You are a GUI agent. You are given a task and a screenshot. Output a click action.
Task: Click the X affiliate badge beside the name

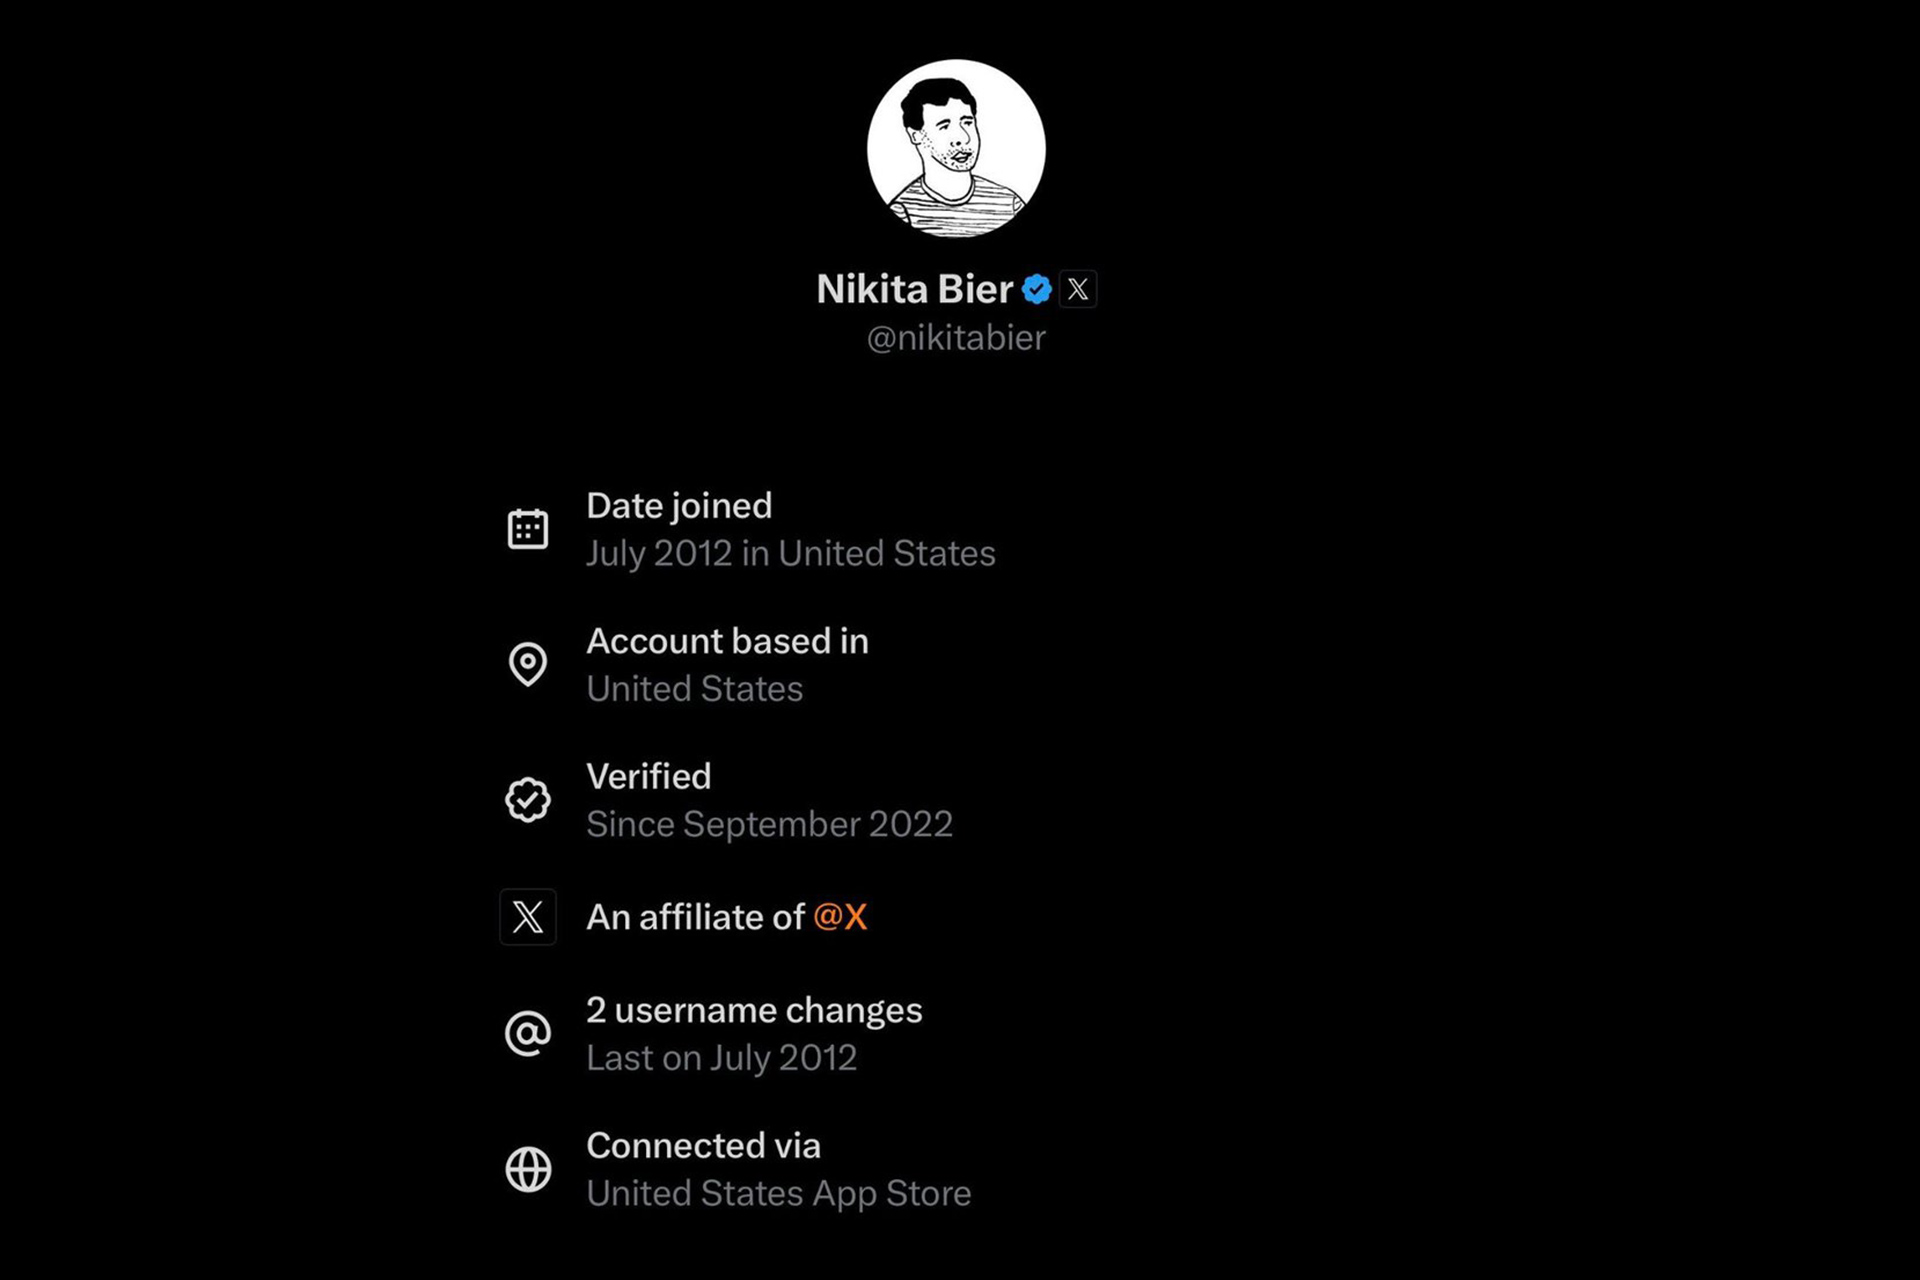point(1078,289)
